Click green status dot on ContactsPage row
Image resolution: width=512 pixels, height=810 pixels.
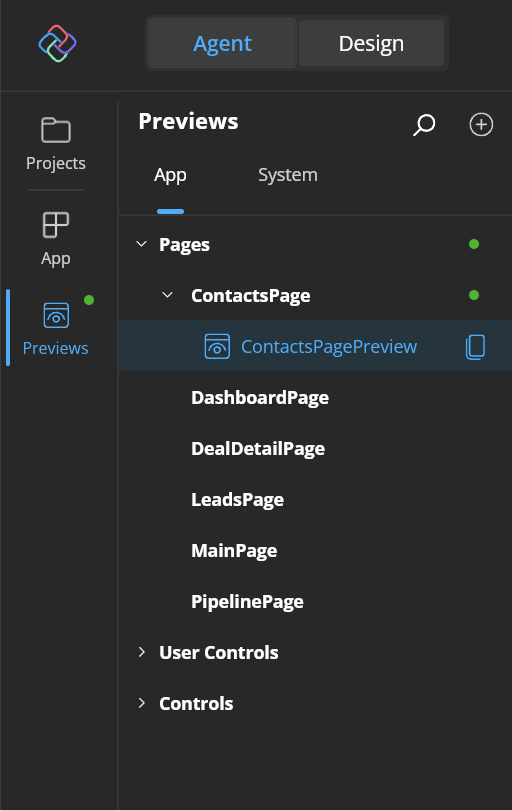coord(474,295)
